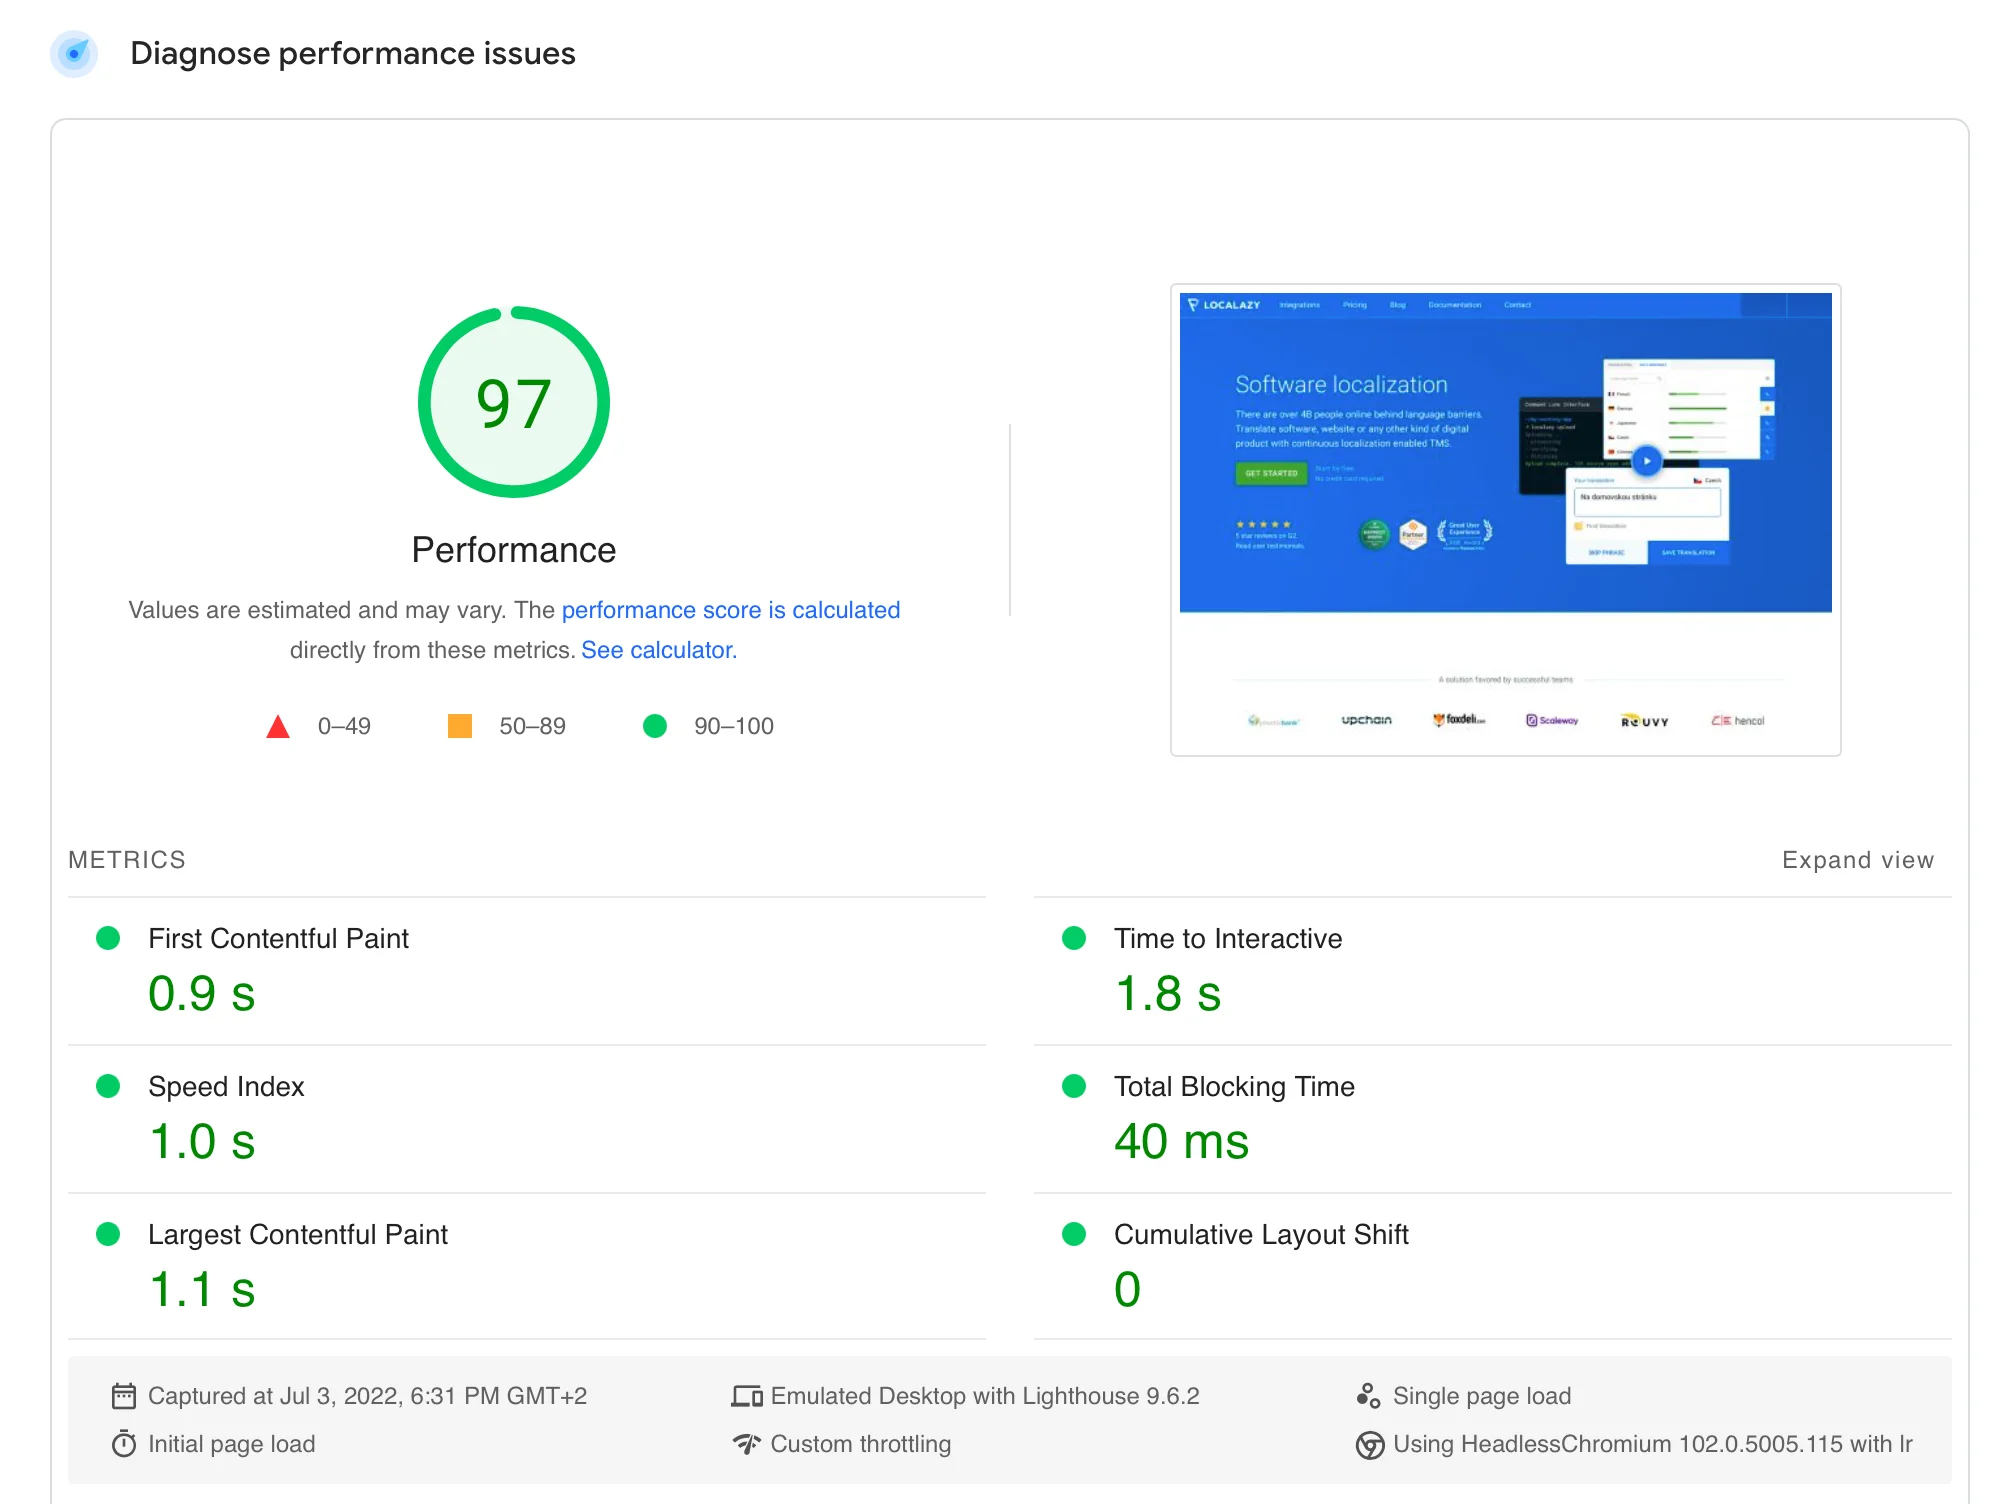Click the Chromium logo icon
This screenshot has width=2012, height=1504.
1369,1445
